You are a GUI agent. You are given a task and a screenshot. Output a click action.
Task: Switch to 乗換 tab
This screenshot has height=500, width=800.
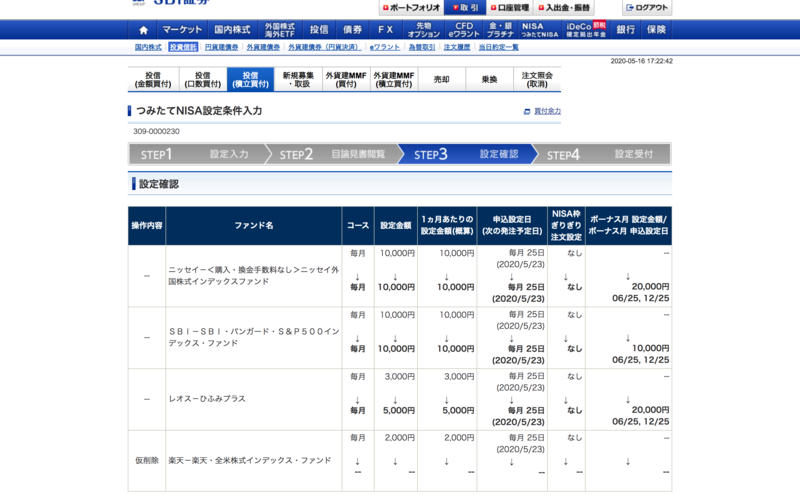489,80
